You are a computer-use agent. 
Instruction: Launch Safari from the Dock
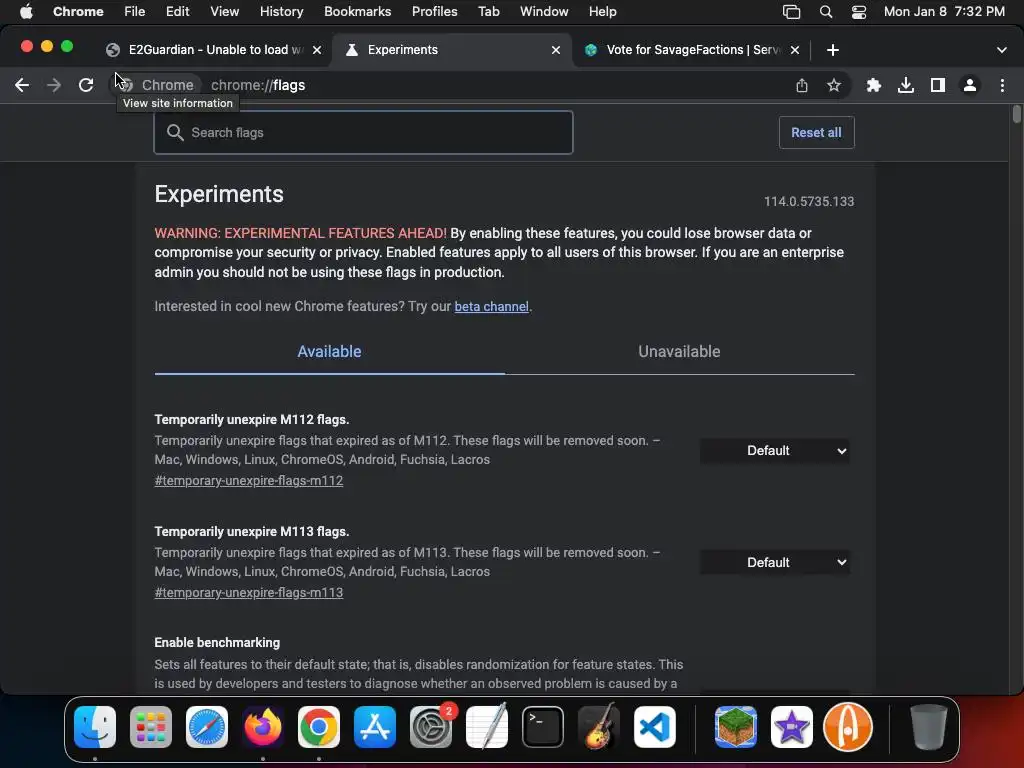207,727
